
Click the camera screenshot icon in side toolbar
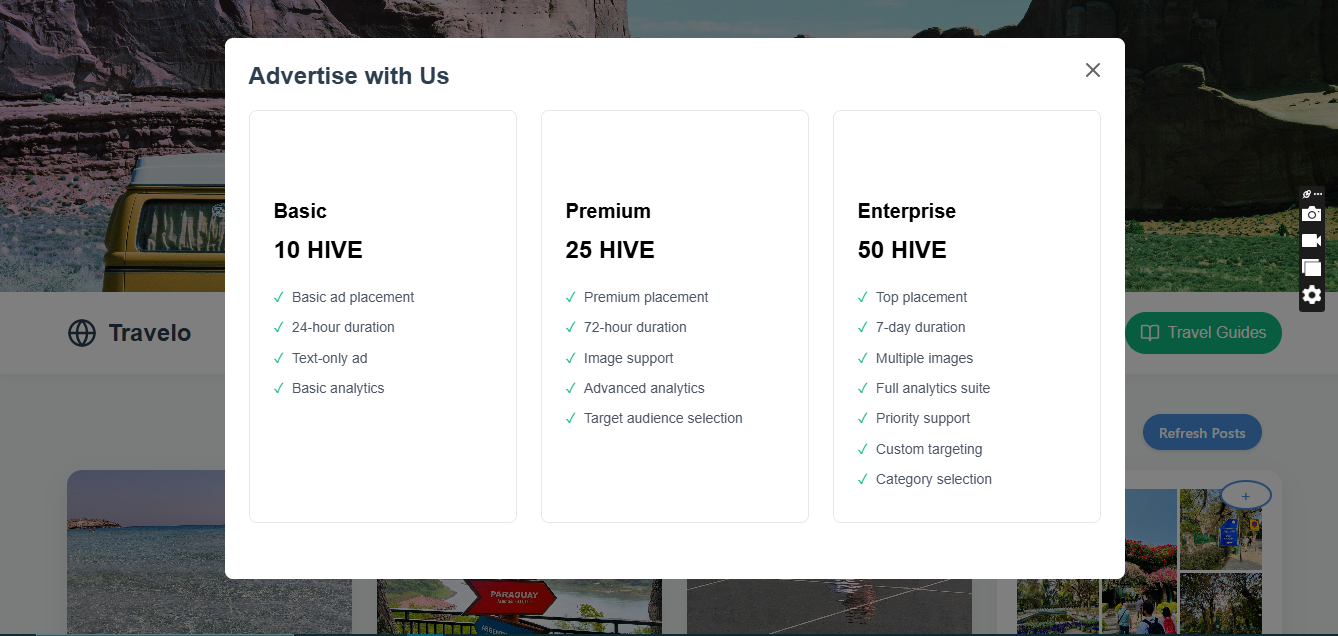(1311, 214)
